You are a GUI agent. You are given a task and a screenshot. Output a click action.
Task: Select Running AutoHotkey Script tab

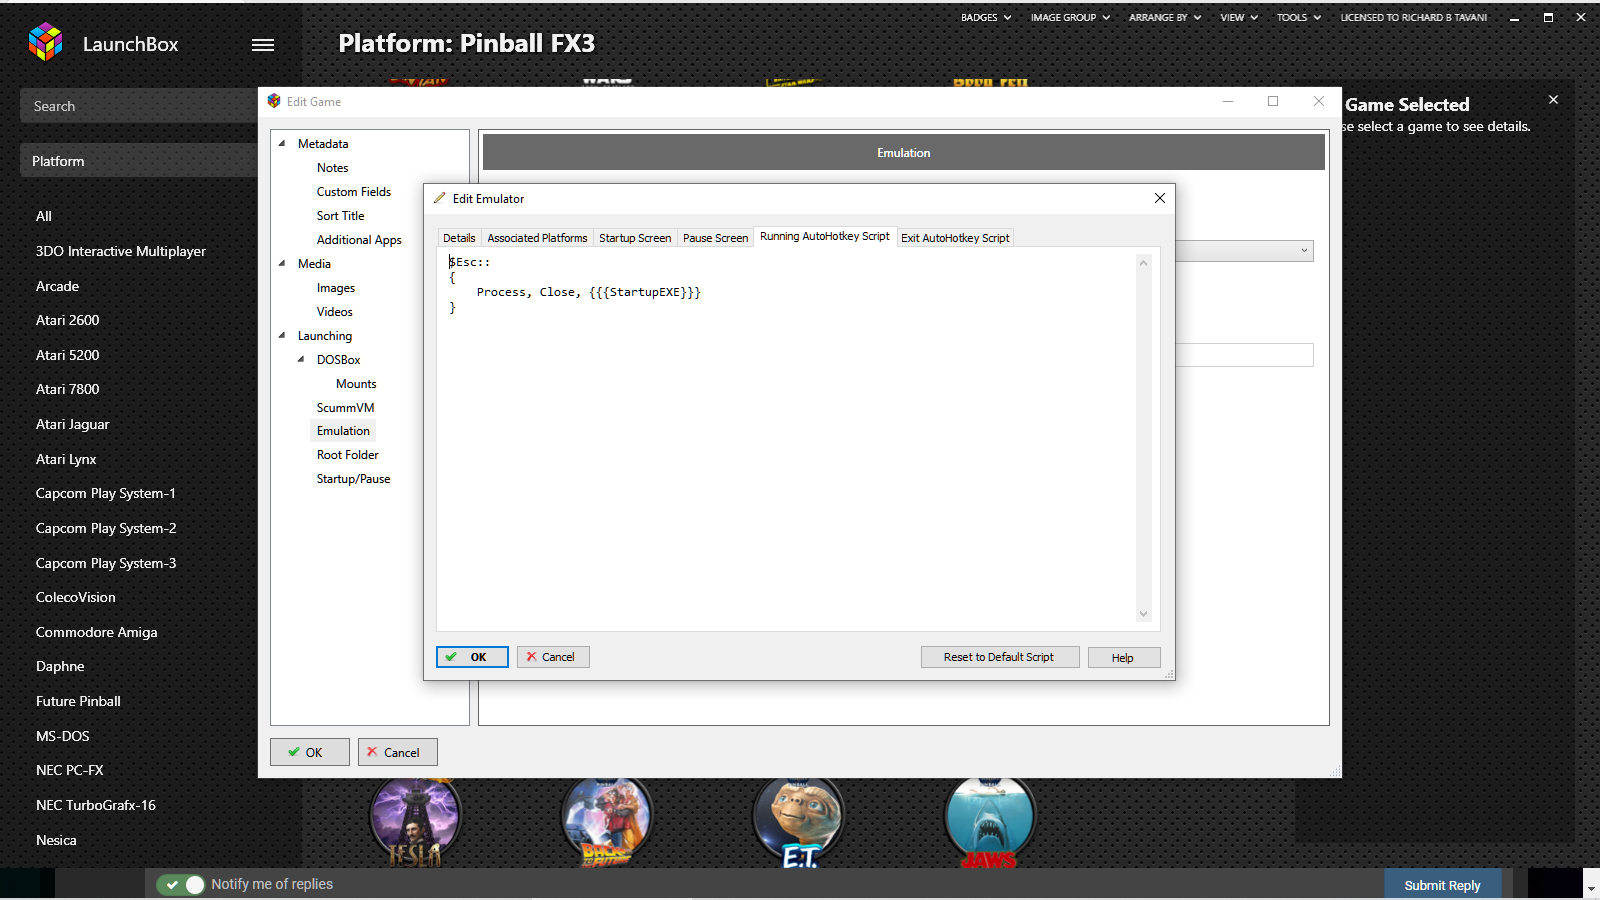824,236
